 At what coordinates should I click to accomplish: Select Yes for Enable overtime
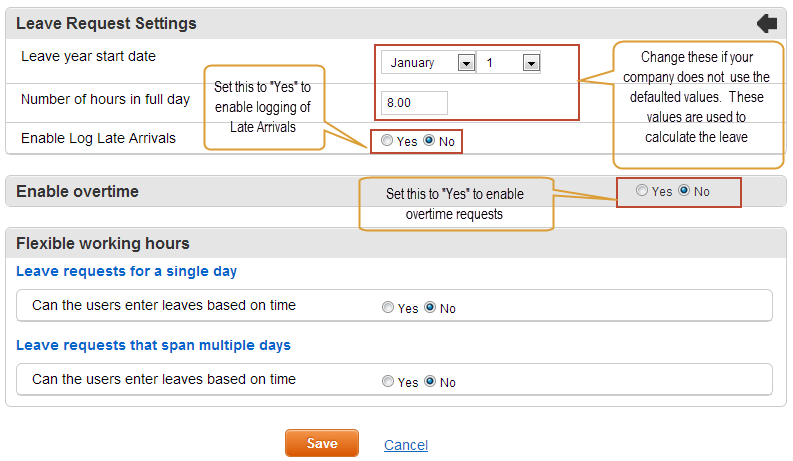pyautogui.click(x=642, y=190)
